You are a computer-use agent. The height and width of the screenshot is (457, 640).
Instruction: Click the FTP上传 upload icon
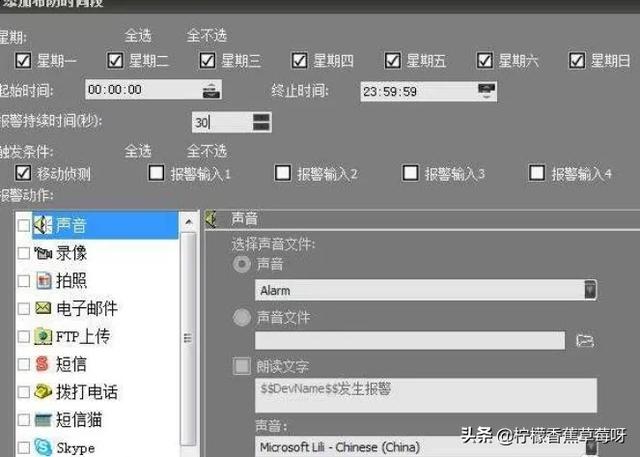tap(43, 337)
